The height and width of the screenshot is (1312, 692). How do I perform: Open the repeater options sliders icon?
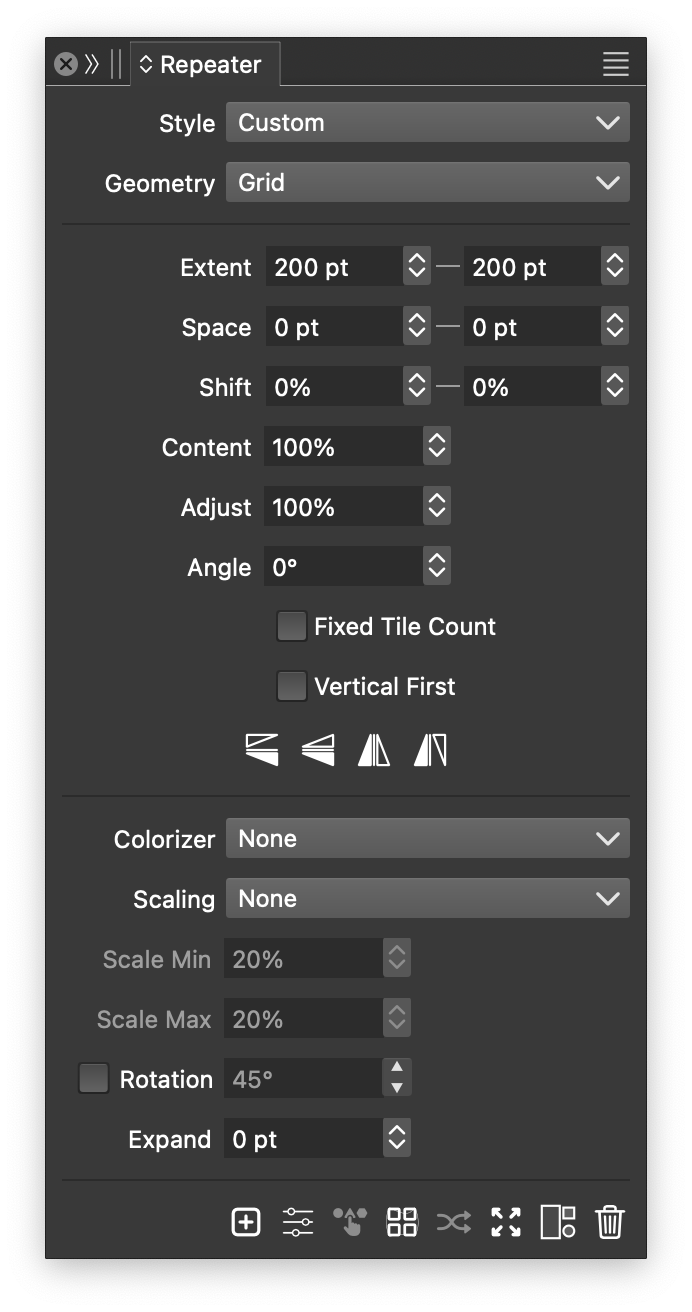tap(298, 1222)
